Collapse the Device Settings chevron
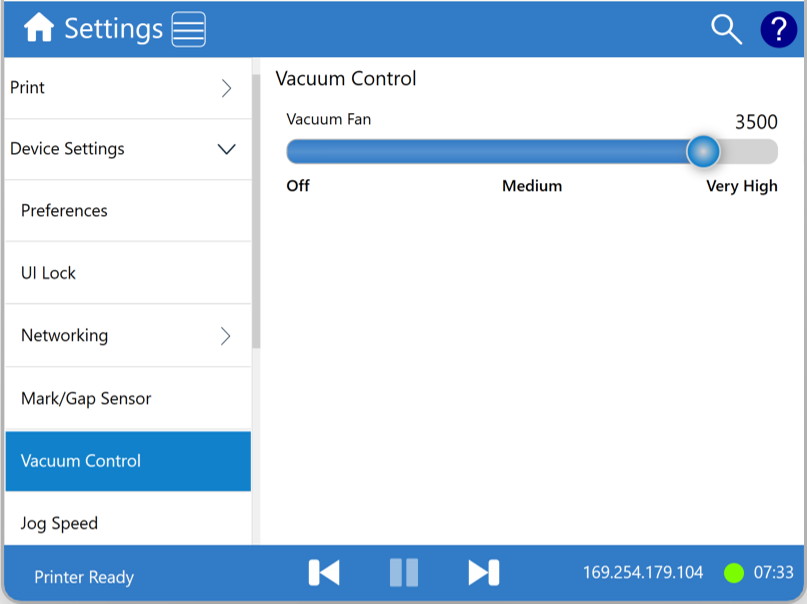The height and width of the screenshot is (604, 807). coord(226,150)
